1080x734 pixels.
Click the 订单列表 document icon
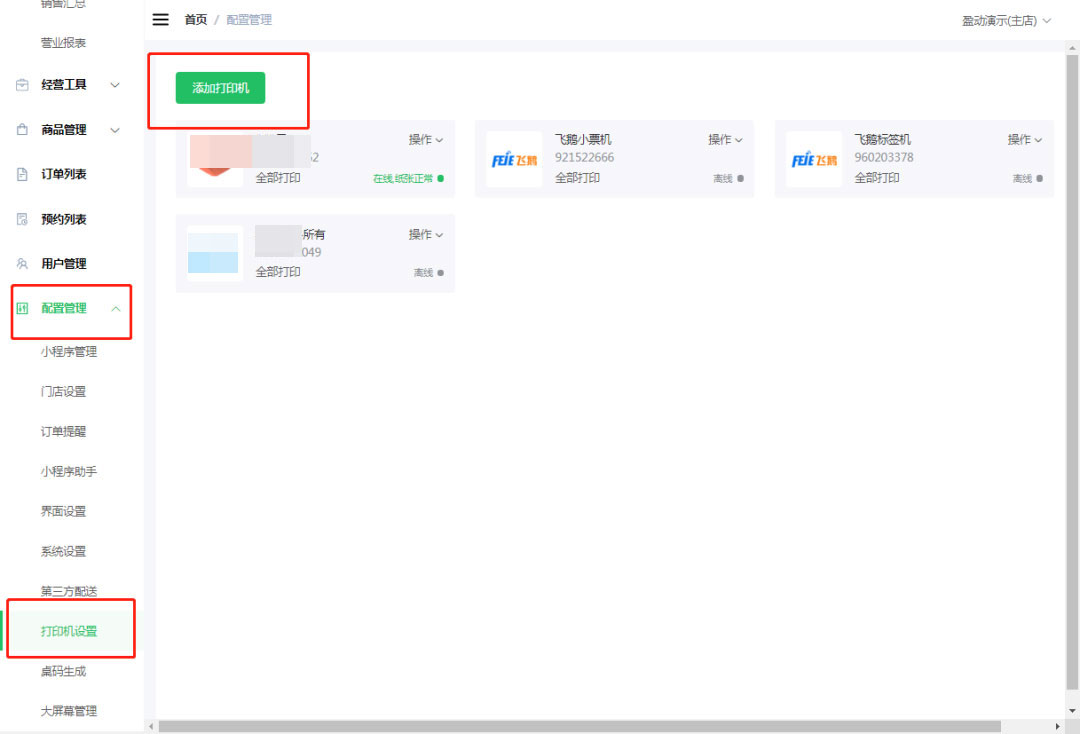[22, 174]
